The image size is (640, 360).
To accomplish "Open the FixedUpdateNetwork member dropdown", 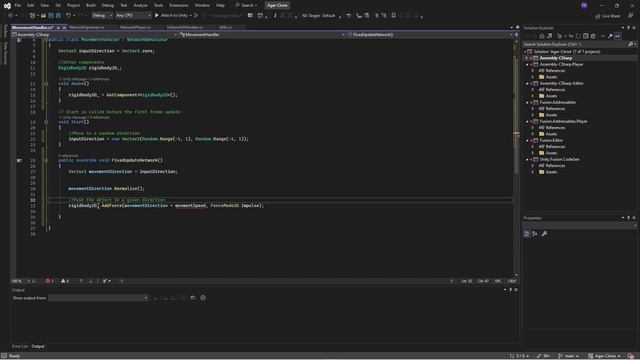I will pyautogui.click(x=430, y=35).
